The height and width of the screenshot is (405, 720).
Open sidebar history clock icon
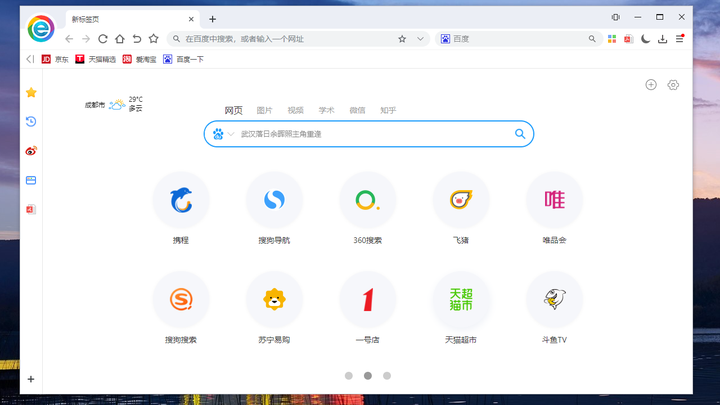click(x=31, y=122)
